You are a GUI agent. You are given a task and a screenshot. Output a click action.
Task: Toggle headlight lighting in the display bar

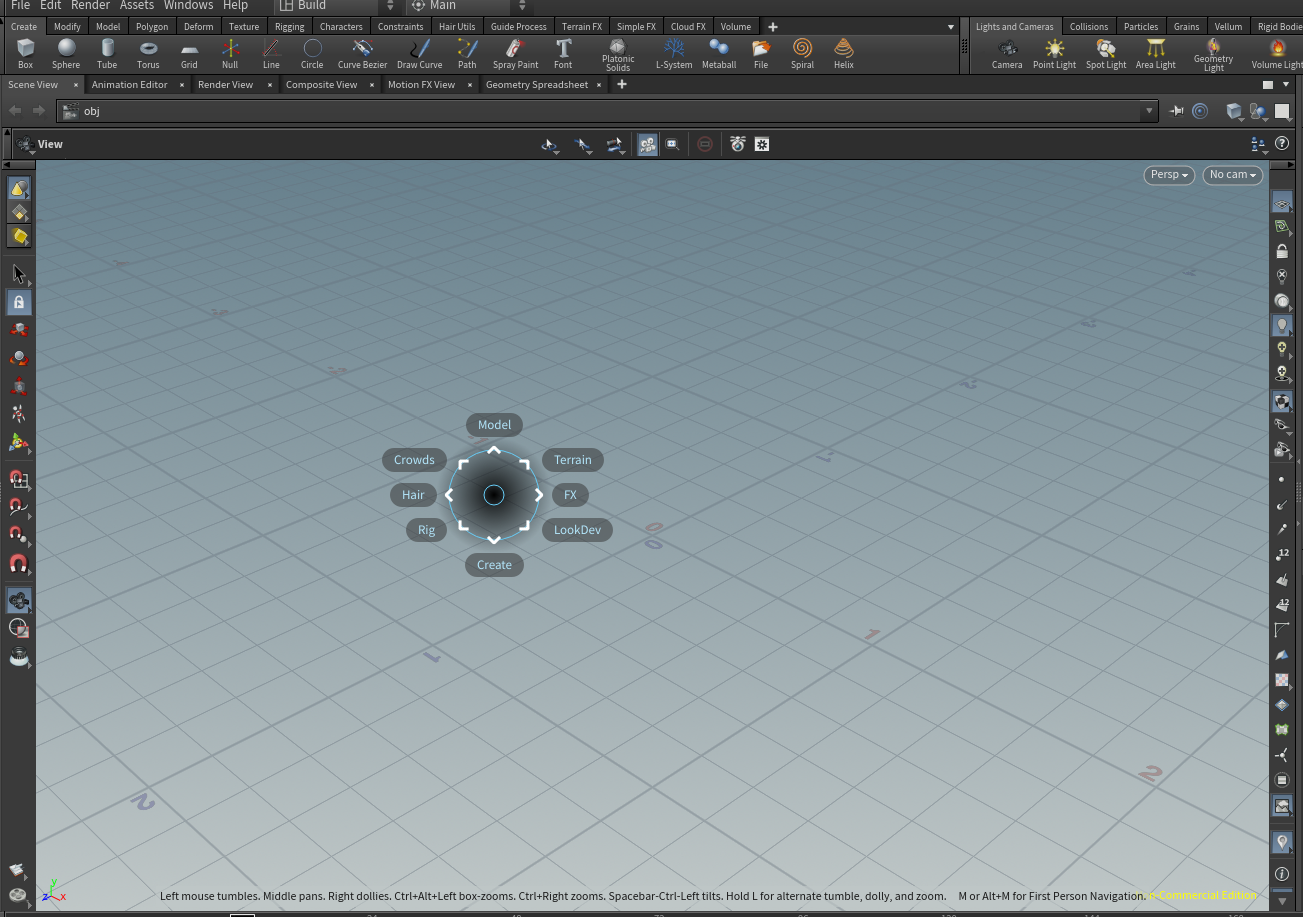pyautogui.click(x=1282, y=325)
